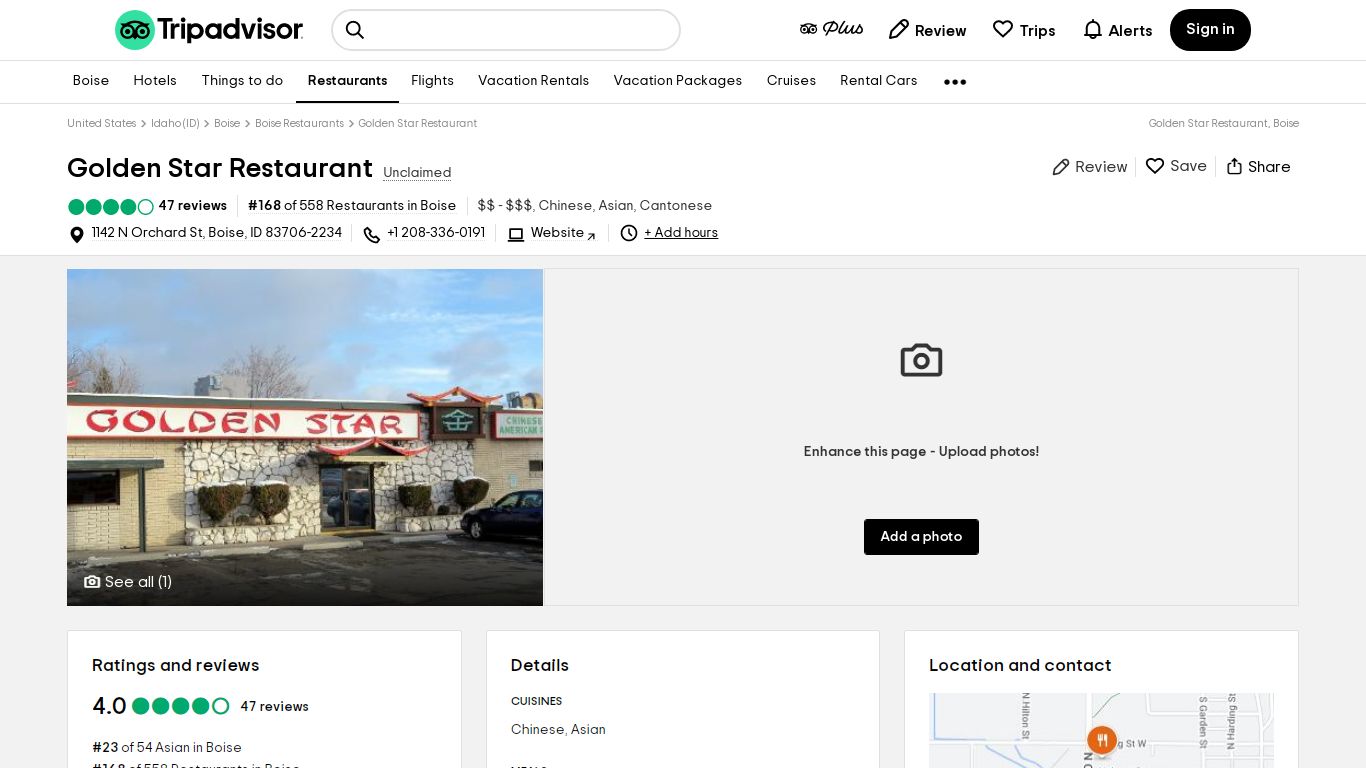Click the Golden Star Restaurant page title
The image size is (1366, 768).
tap(220, 168)
